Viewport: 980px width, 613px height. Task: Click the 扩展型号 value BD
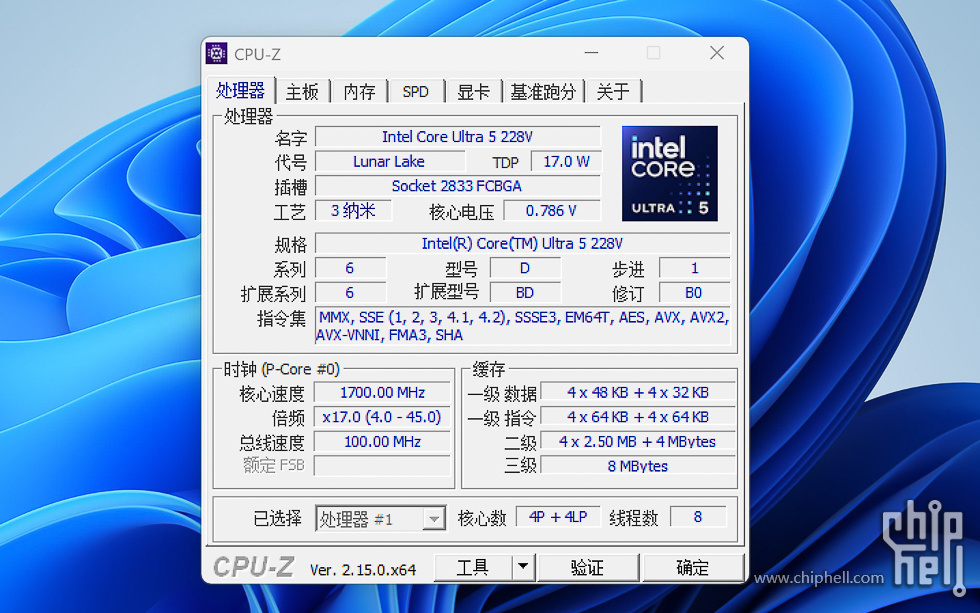click(525, 292)
